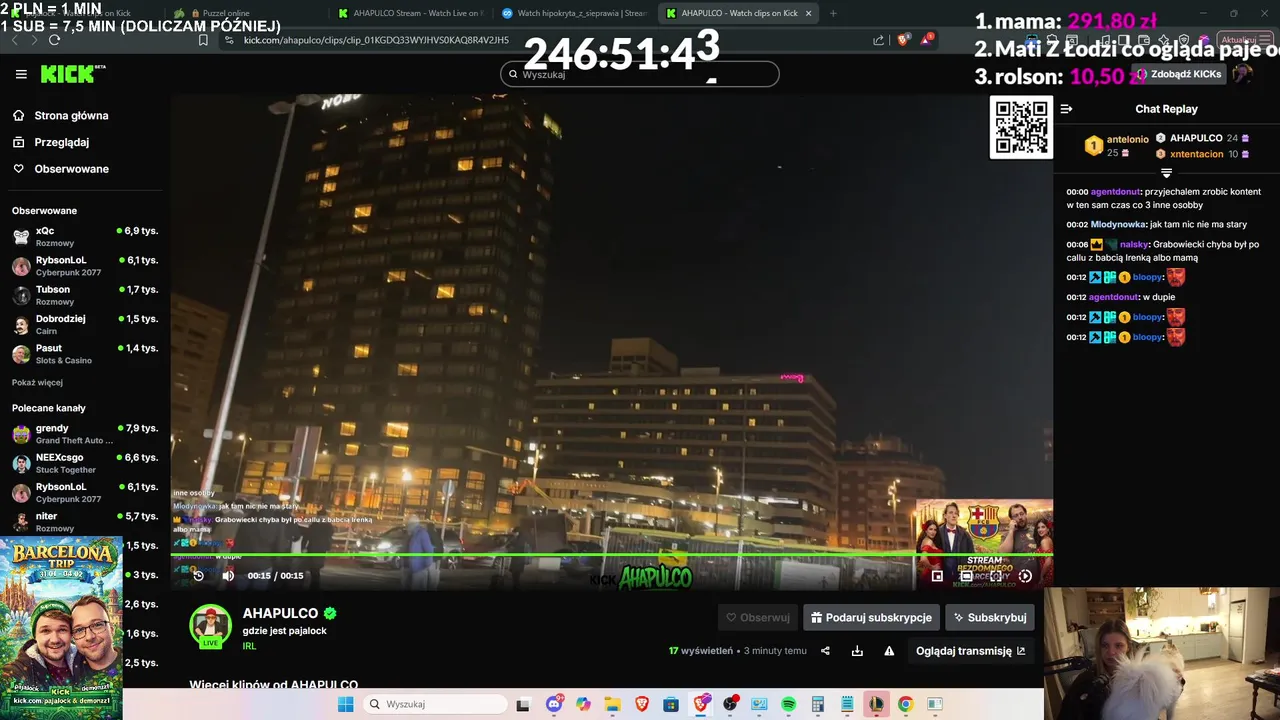Open the Windows Start menu

[345, 704]
